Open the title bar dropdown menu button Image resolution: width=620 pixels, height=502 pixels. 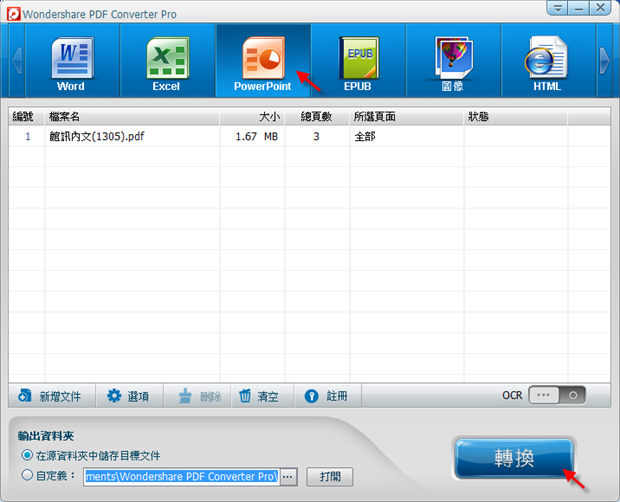click(558, 8)
